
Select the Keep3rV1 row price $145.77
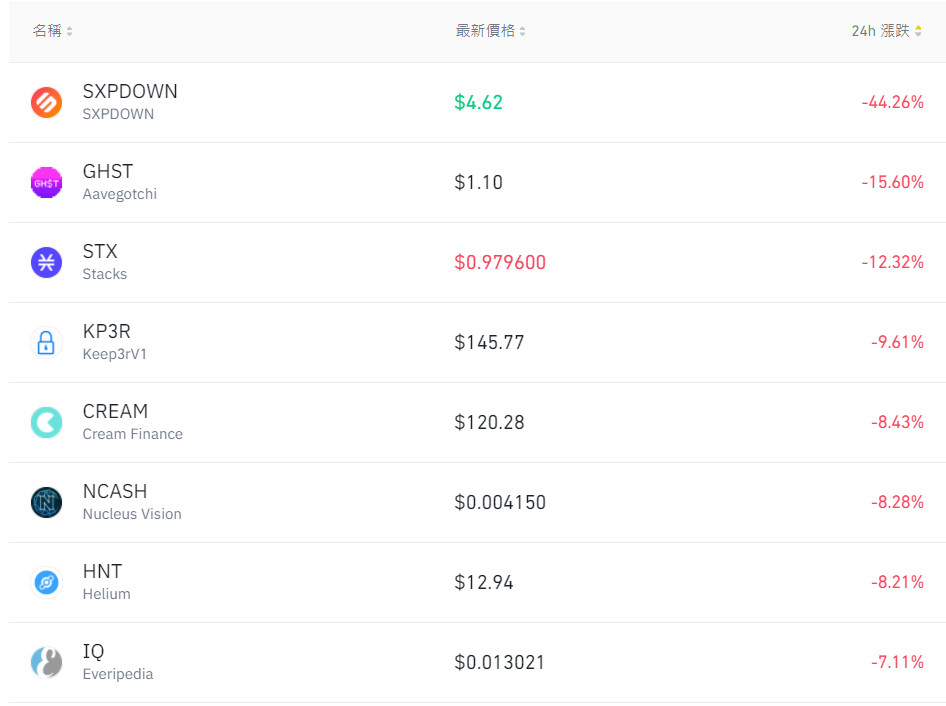[489, 343]
